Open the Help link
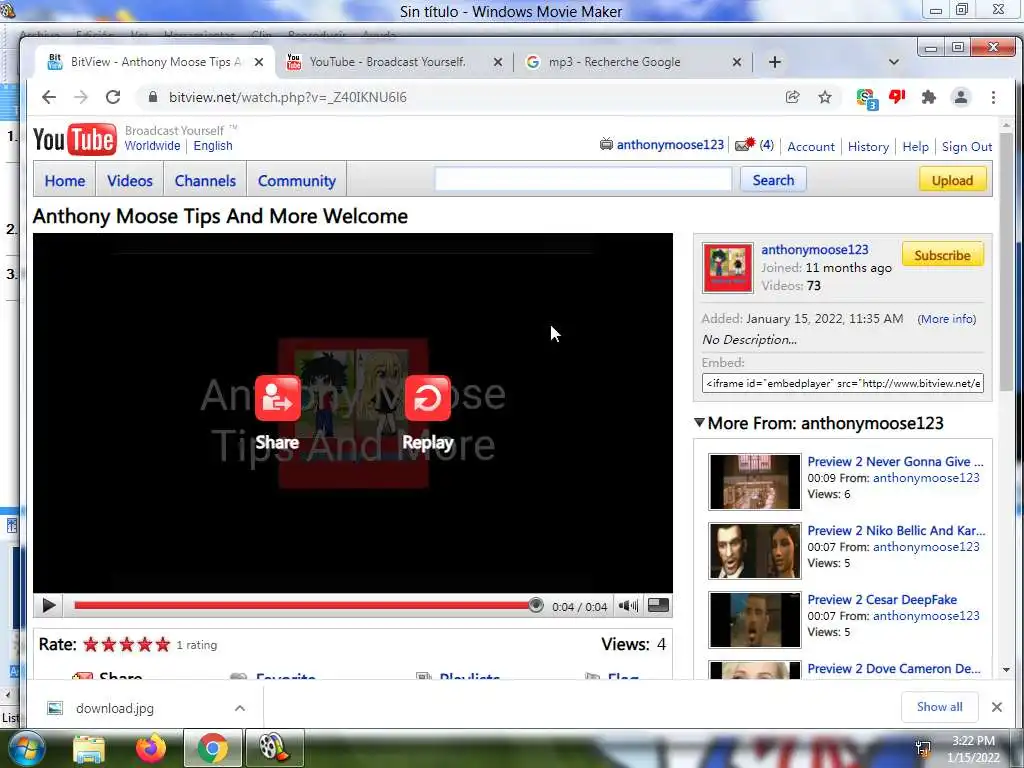 (915, 147)
